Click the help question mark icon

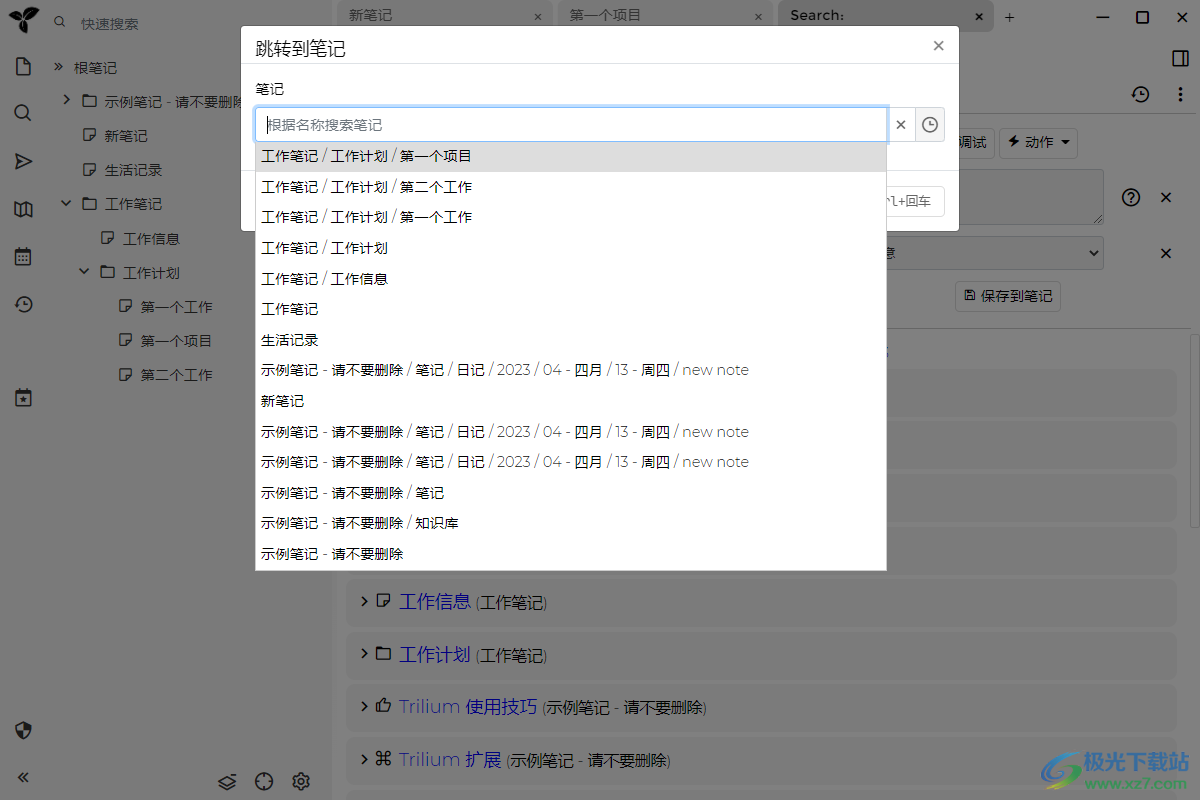click(x=1131, y=197)
